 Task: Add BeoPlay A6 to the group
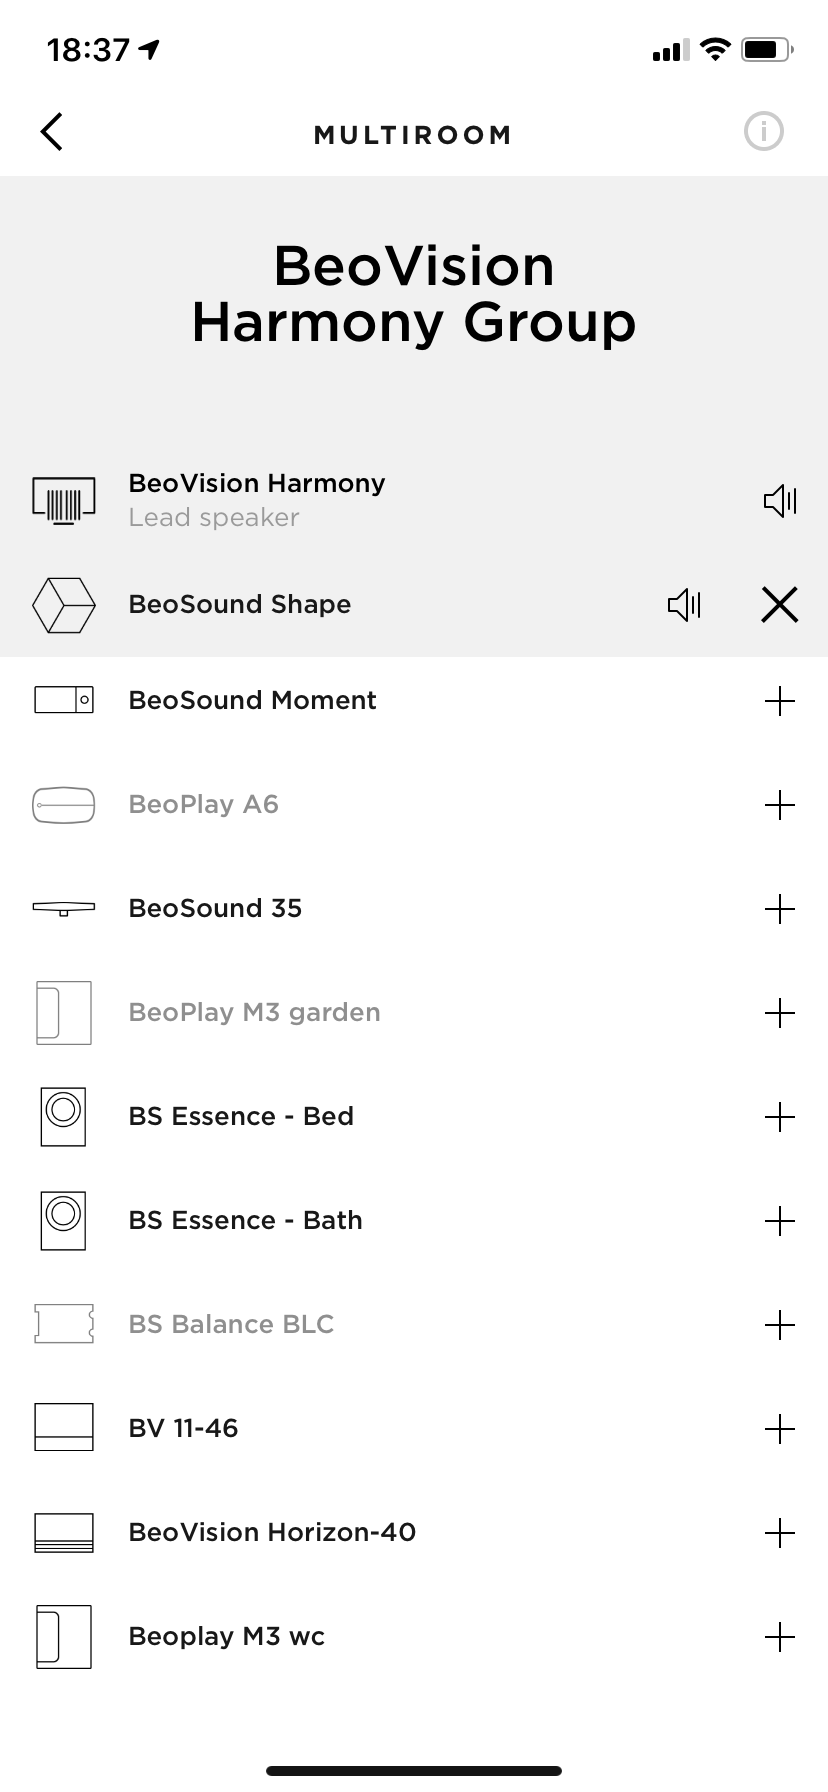[779, 805]
